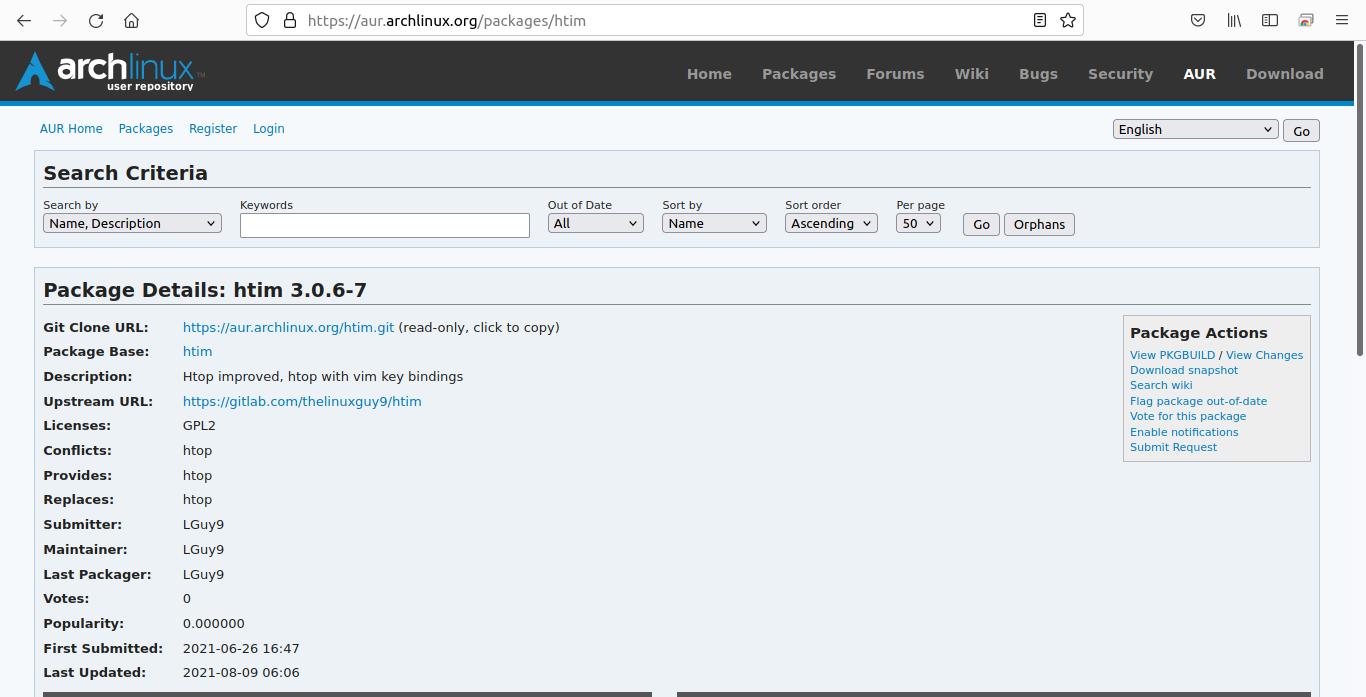Open the Packages nav item
Screen dimensions: 1366x697
(x=799, y=74)
